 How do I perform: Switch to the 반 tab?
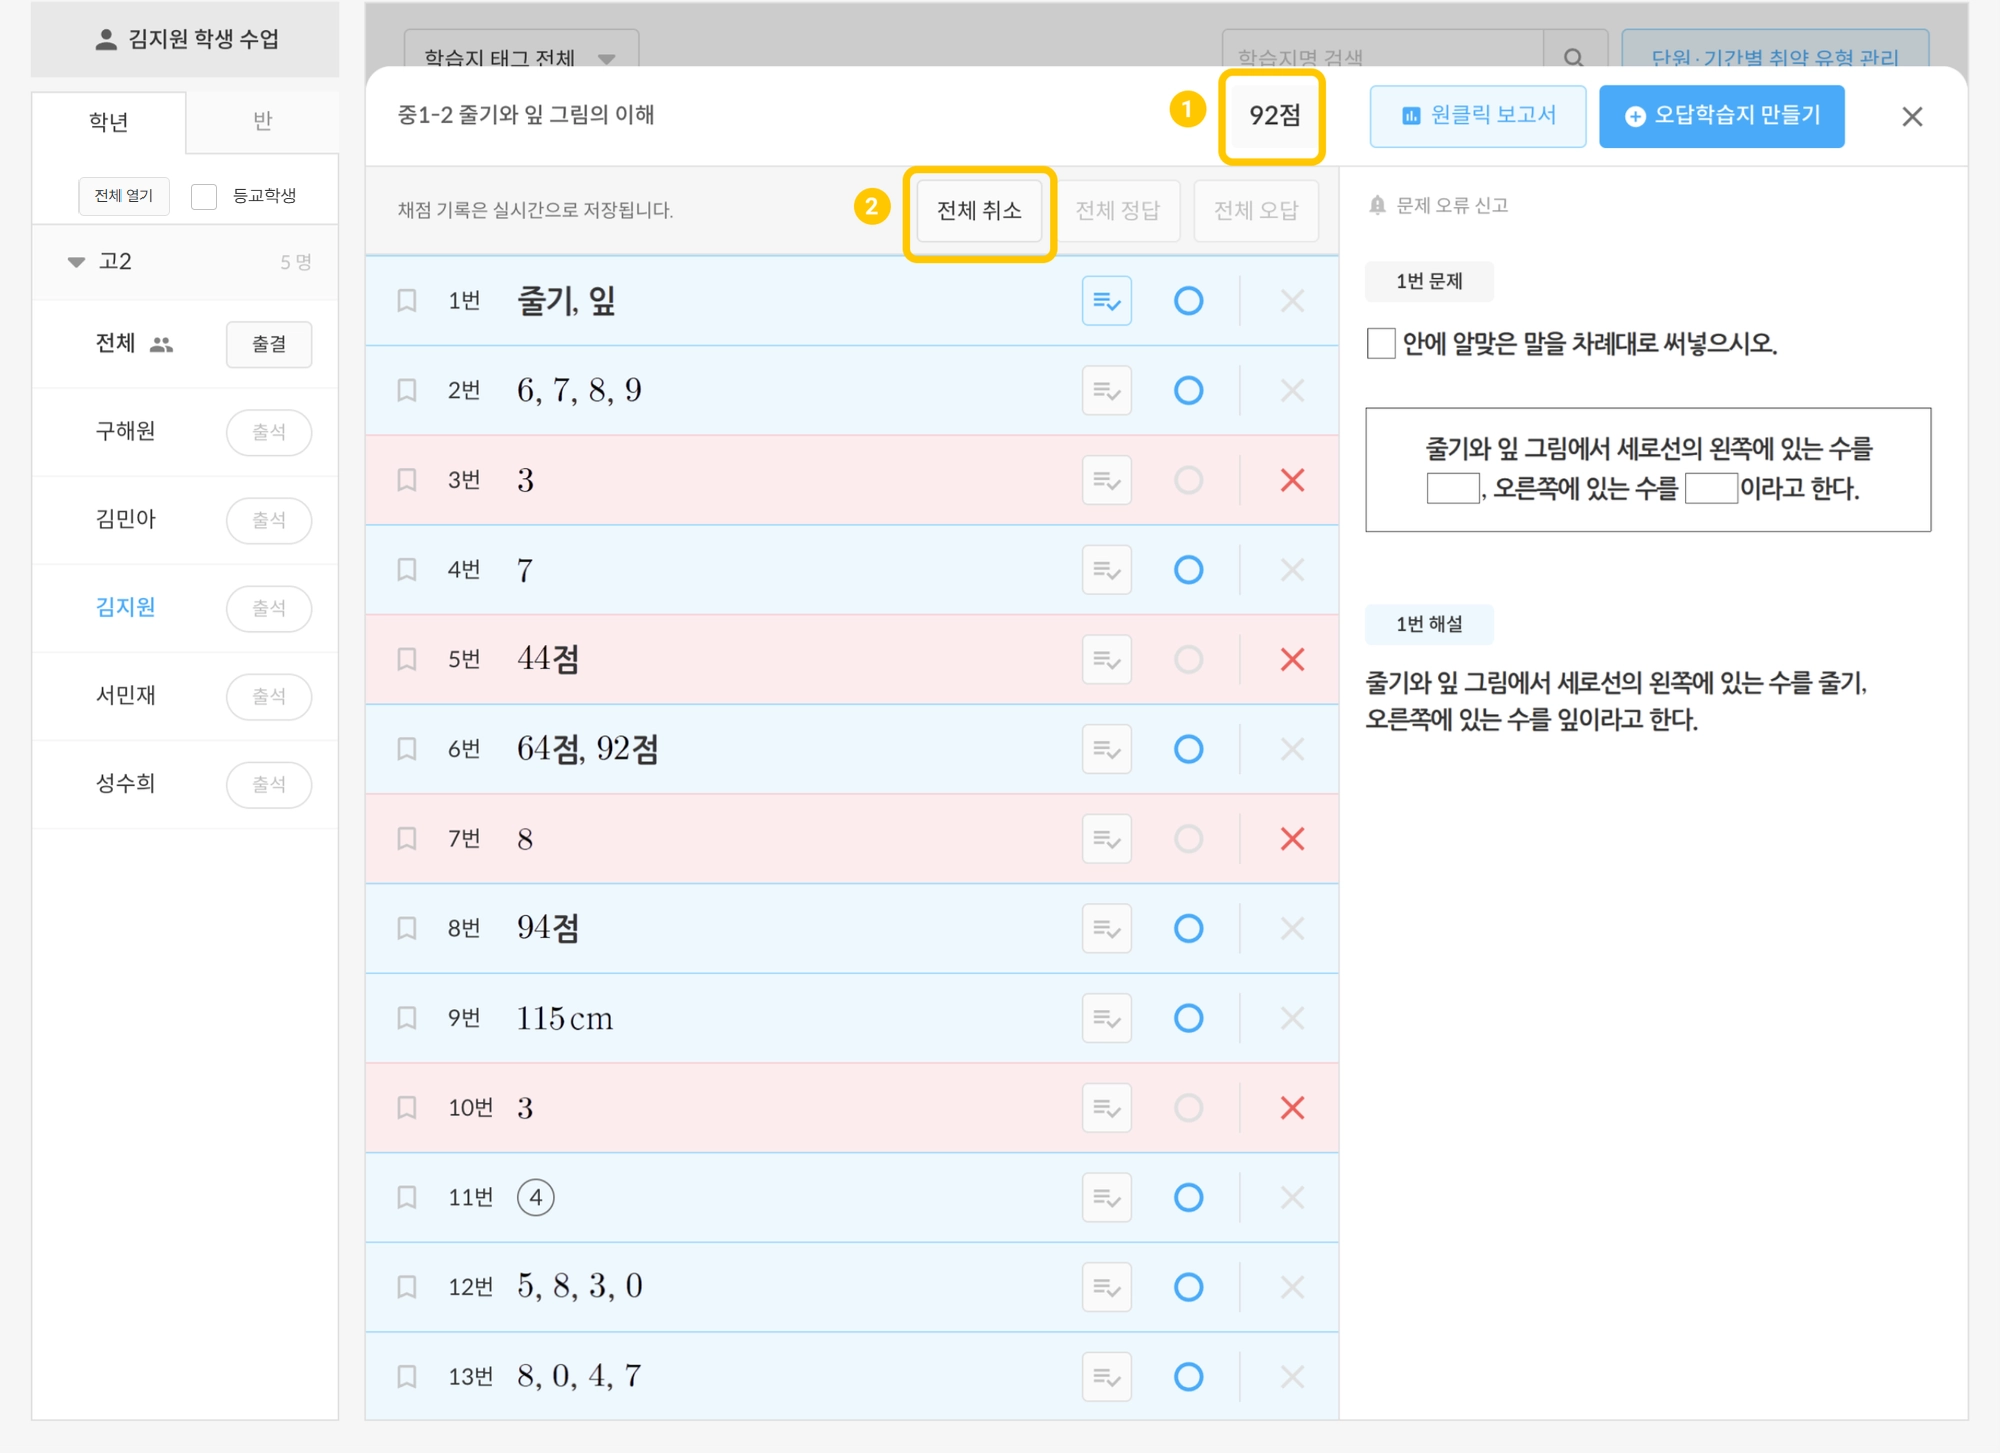(262, 121)
